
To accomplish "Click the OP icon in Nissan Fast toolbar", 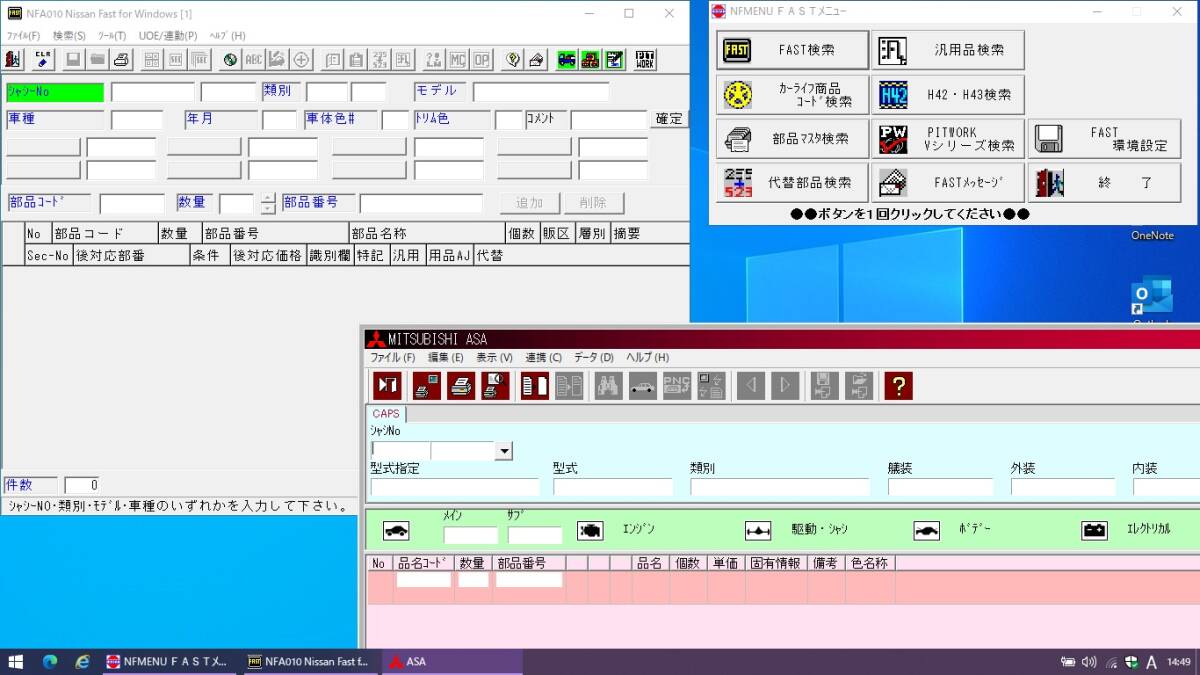I will click(x=482, y=59).
